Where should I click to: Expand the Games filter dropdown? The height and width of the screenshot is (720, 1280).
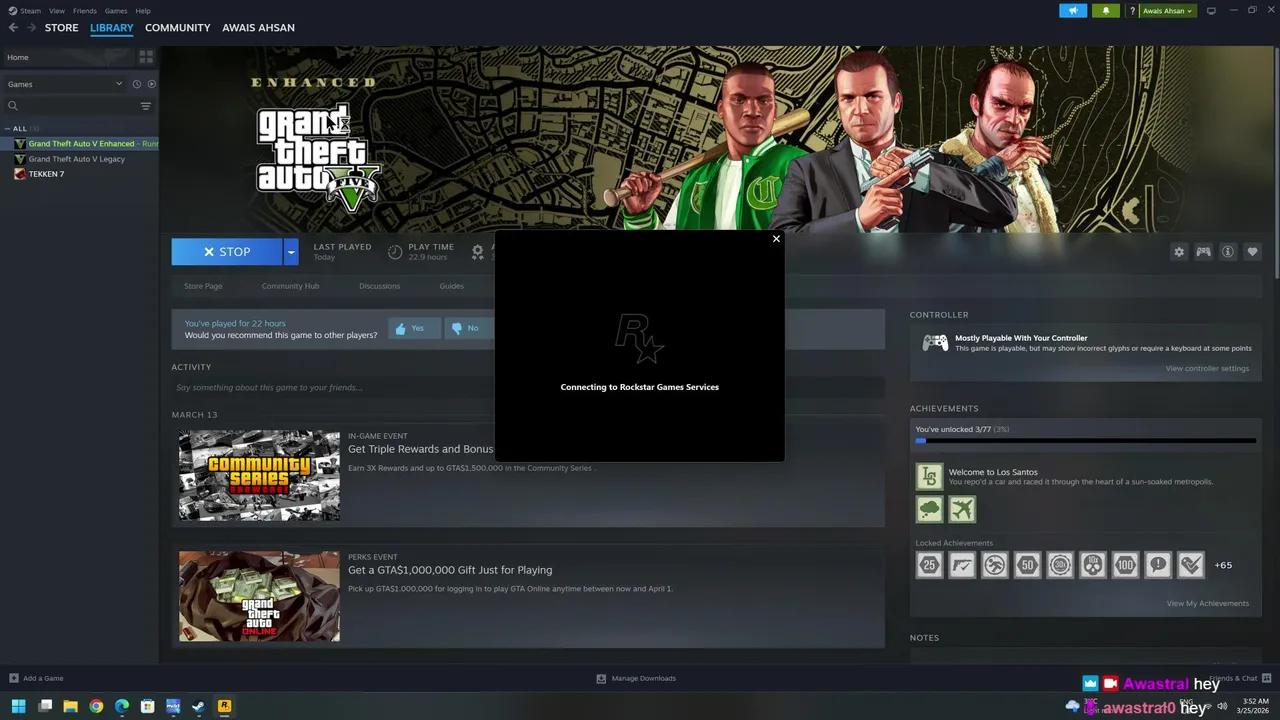pos(65,84)
